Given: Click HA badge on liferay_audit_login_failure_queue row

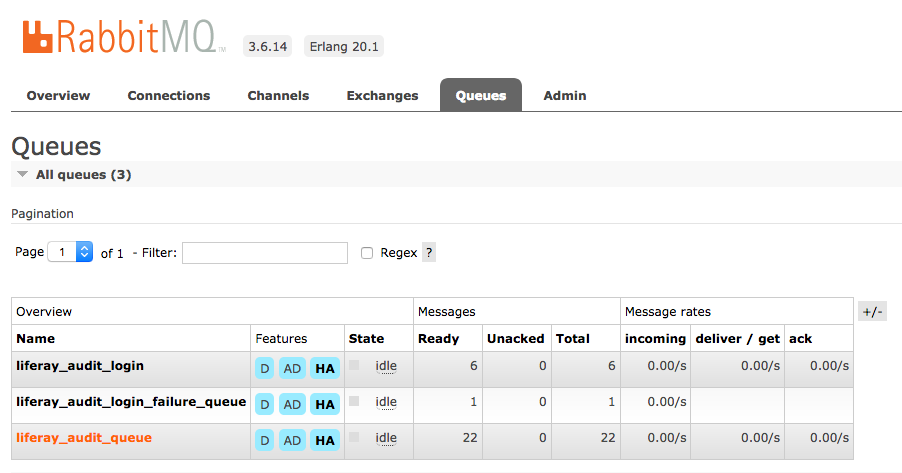Looking at the screenshot, I should pos(324,404).
